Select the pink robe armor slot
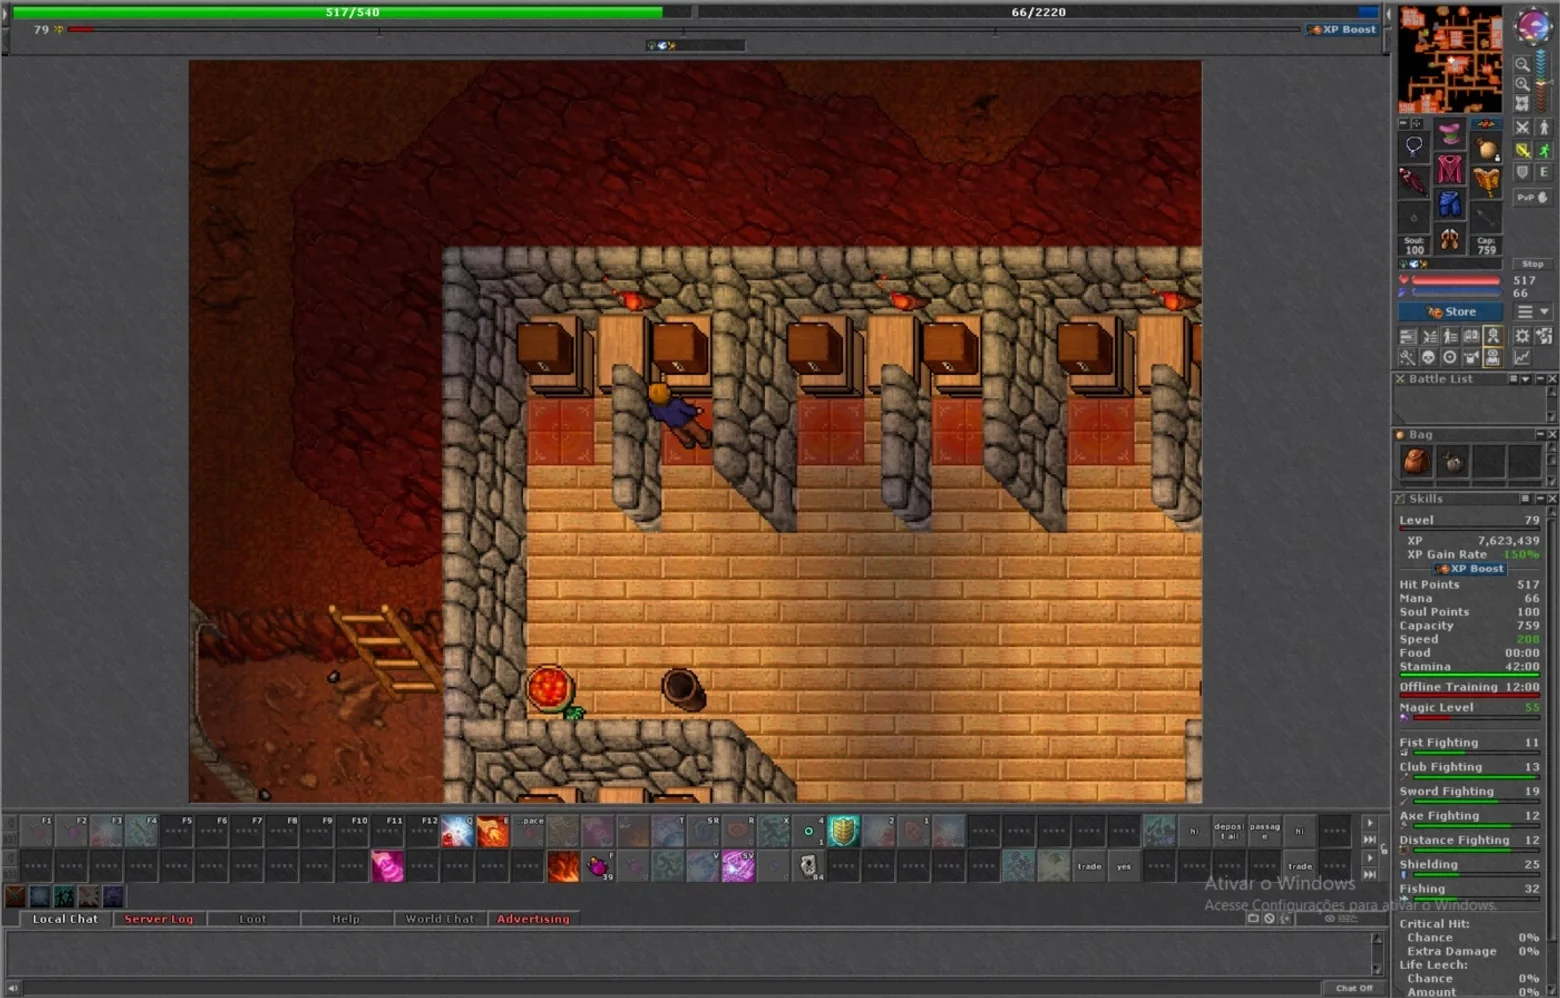This screenshot has height=998, width=1560. click(x=1450, y=170)
